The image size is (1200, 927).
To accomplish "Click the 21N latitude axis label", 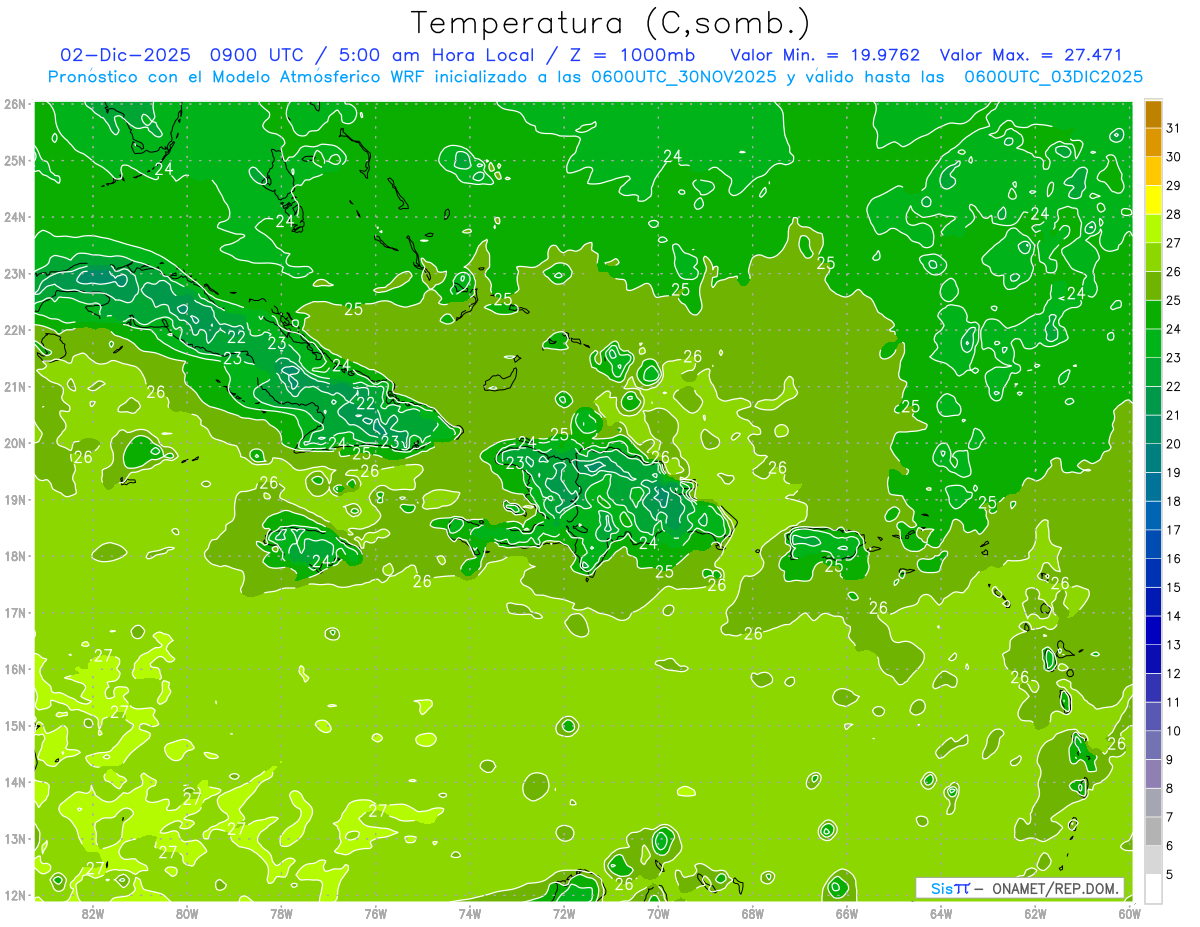I will [x=14, y=386].
